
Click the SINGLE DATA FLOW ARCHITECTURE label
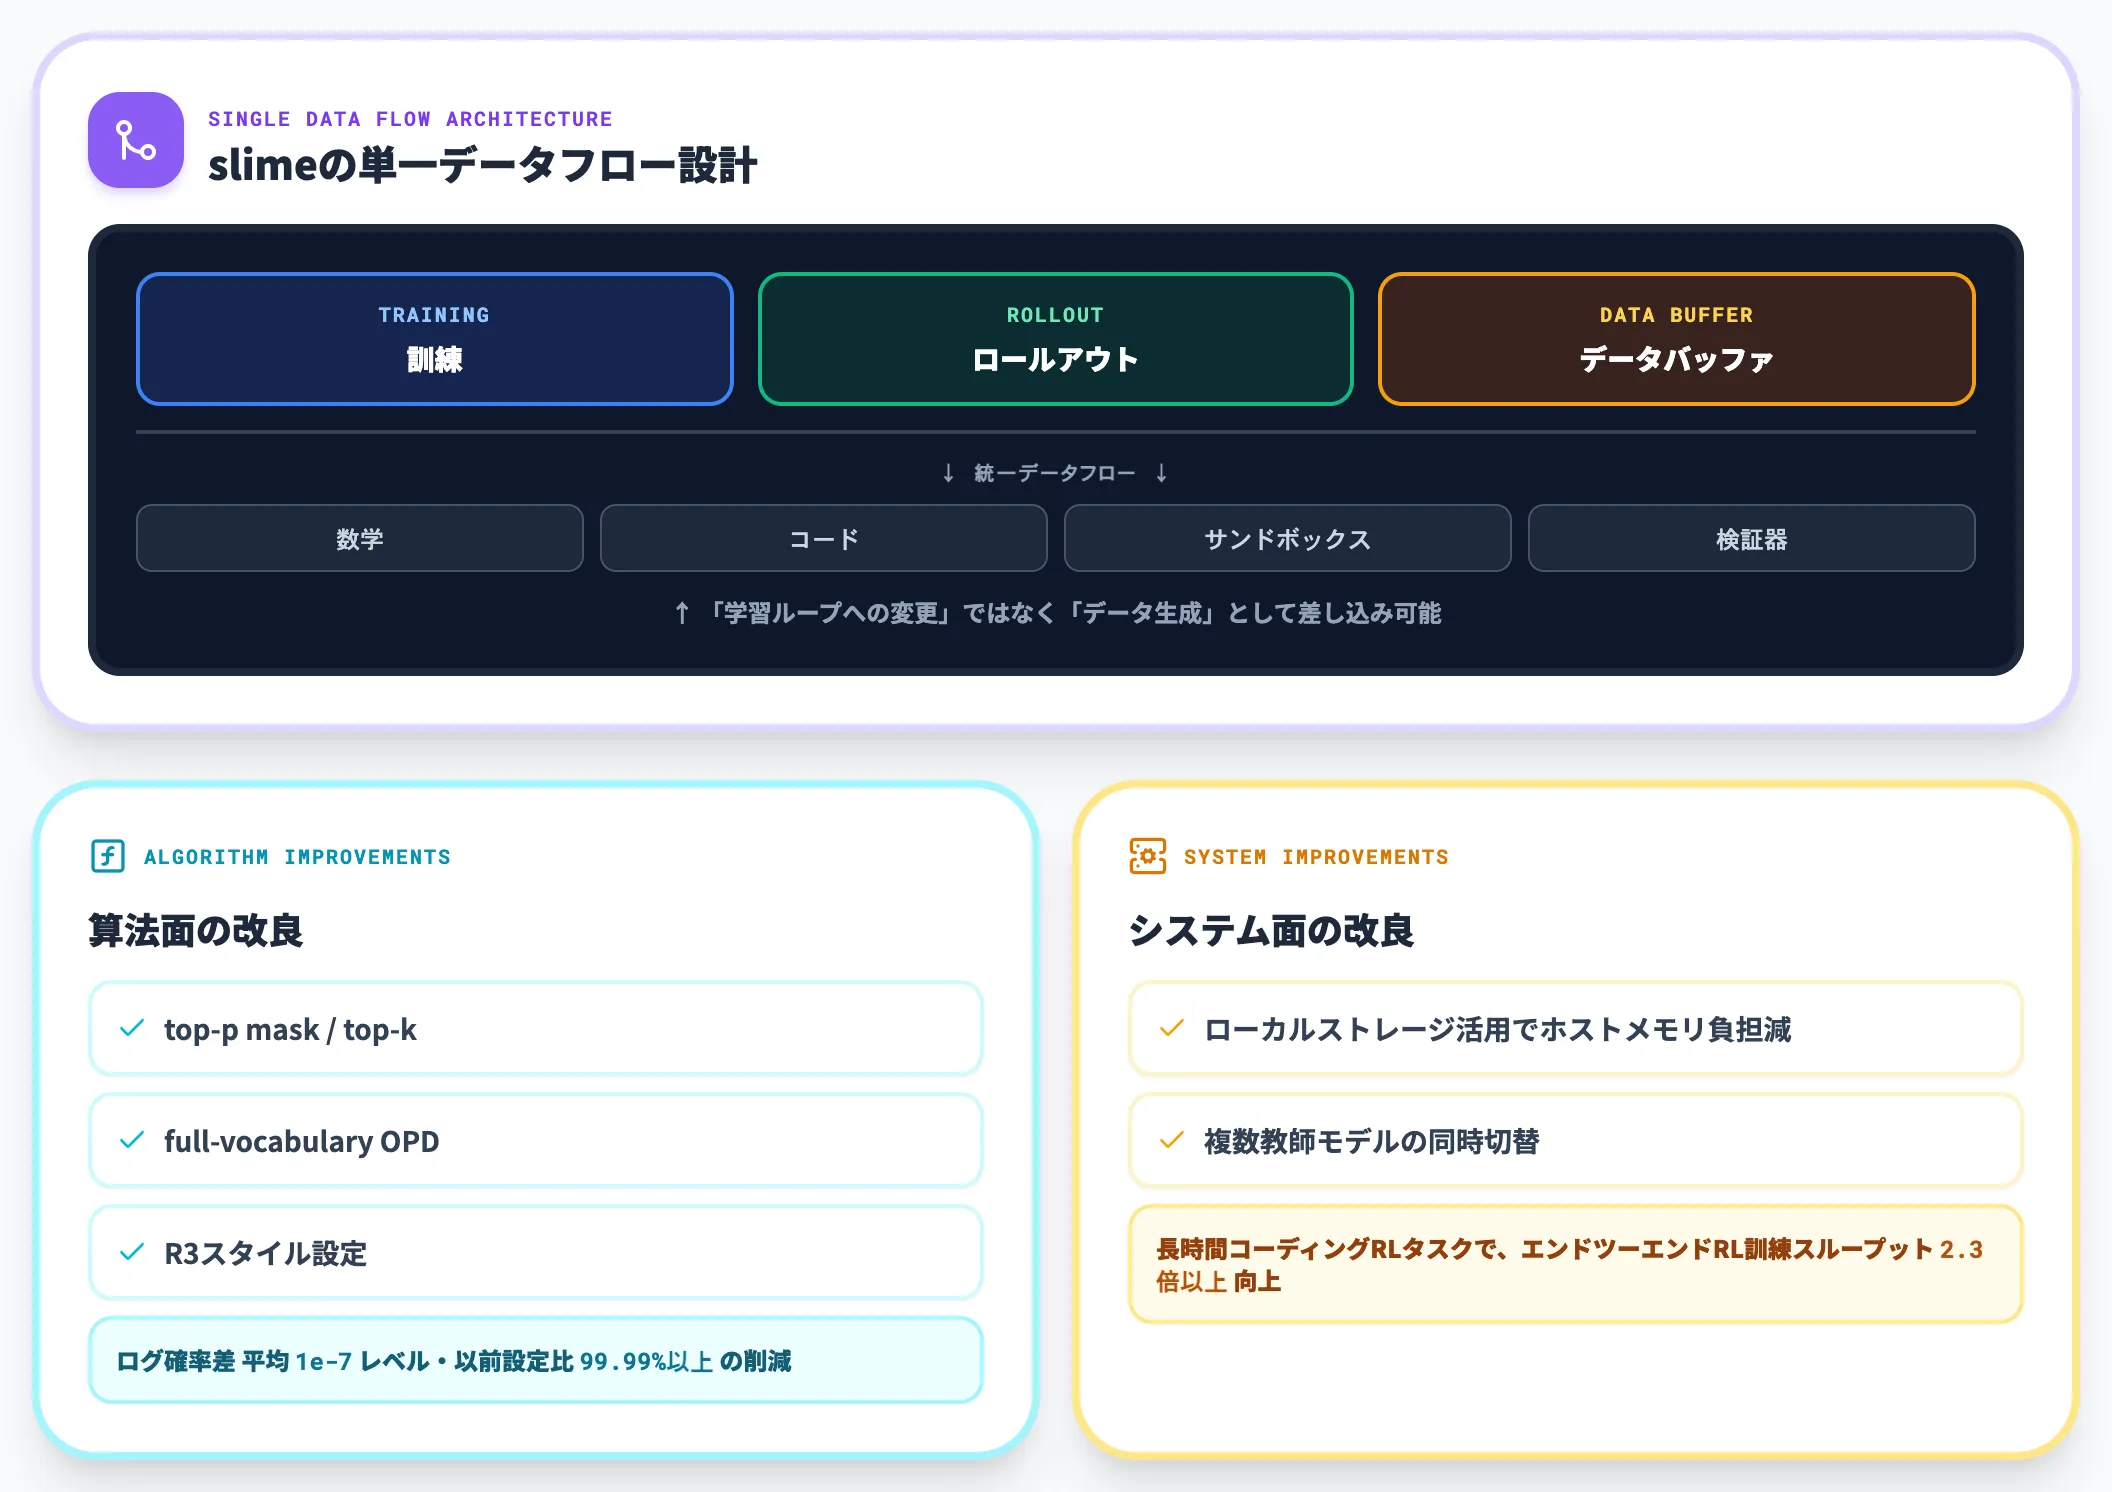tap(410, 119)
